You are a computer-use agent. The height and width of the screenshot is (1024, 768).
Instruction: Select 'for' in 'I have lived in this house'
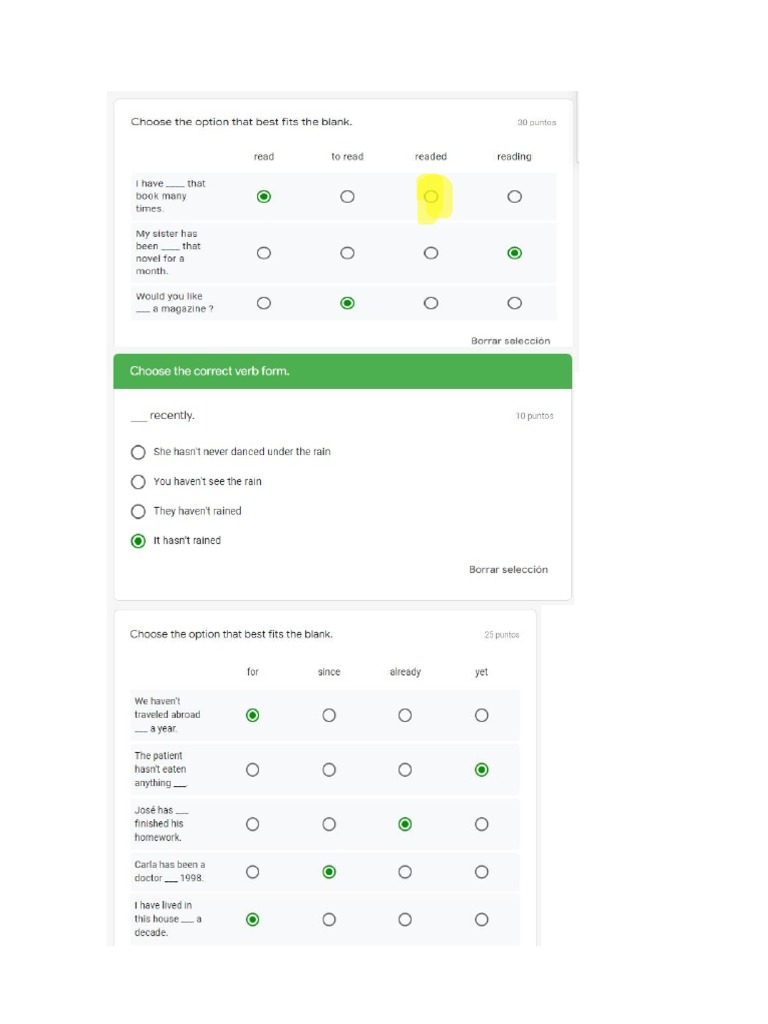252,920
